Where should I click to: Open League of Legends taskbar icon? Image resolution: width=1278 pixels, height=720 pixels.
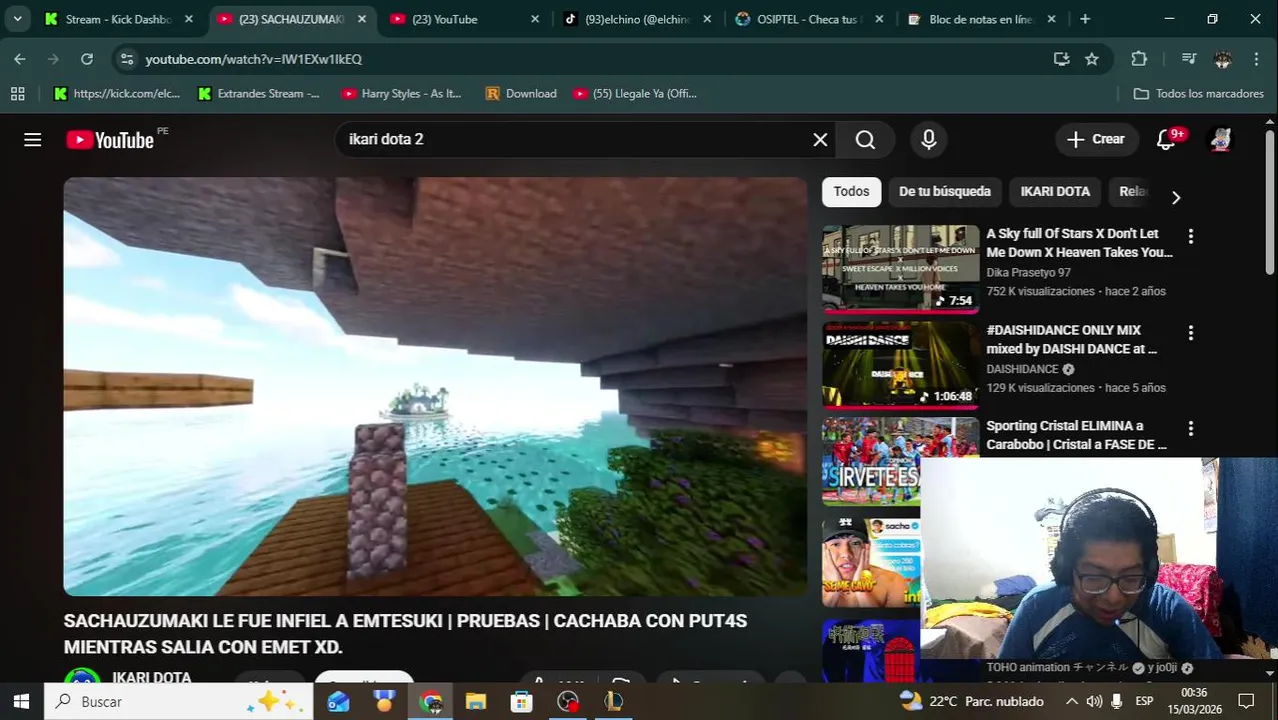coord(613,702)
